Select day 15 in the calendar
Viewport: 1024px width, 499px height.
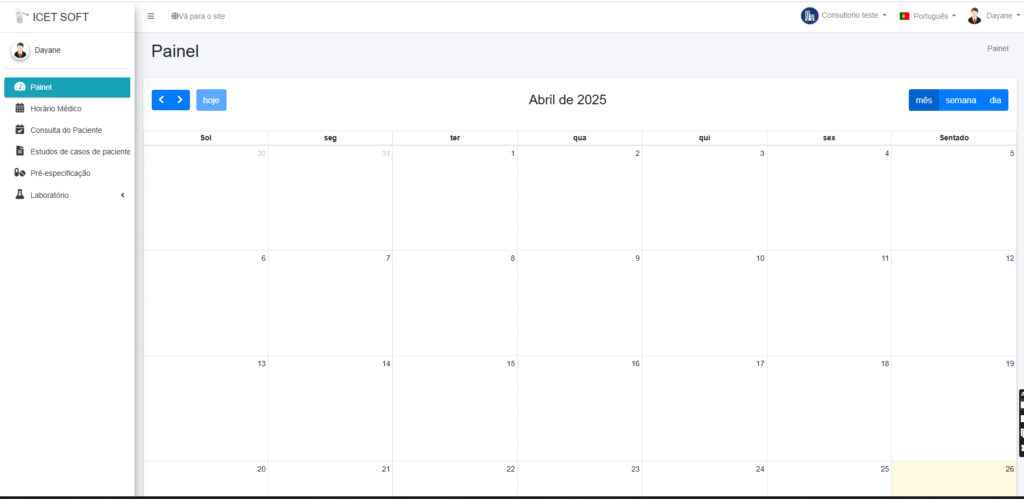(x=455, y=408)
